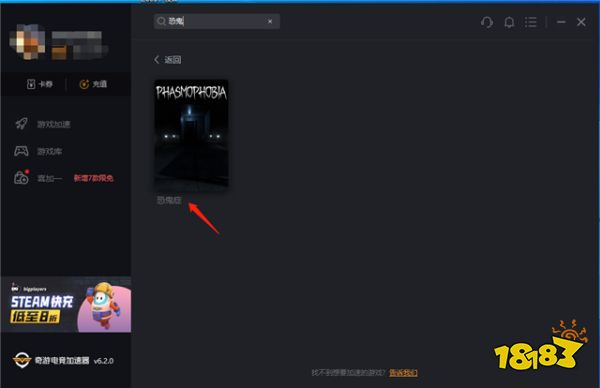The image size is (600, 388).
Task: Click the red 新增7款限免 label
Action: tap(94, 178)
